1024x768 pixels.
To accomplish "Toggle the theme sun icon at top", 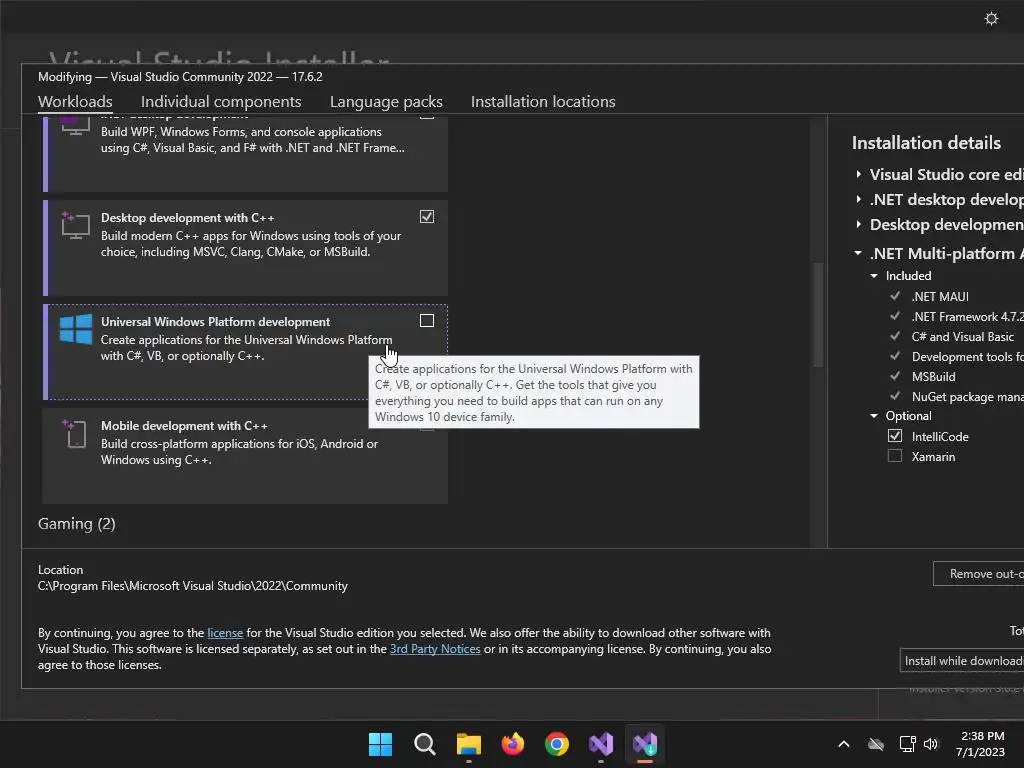I will click(991, 18).
